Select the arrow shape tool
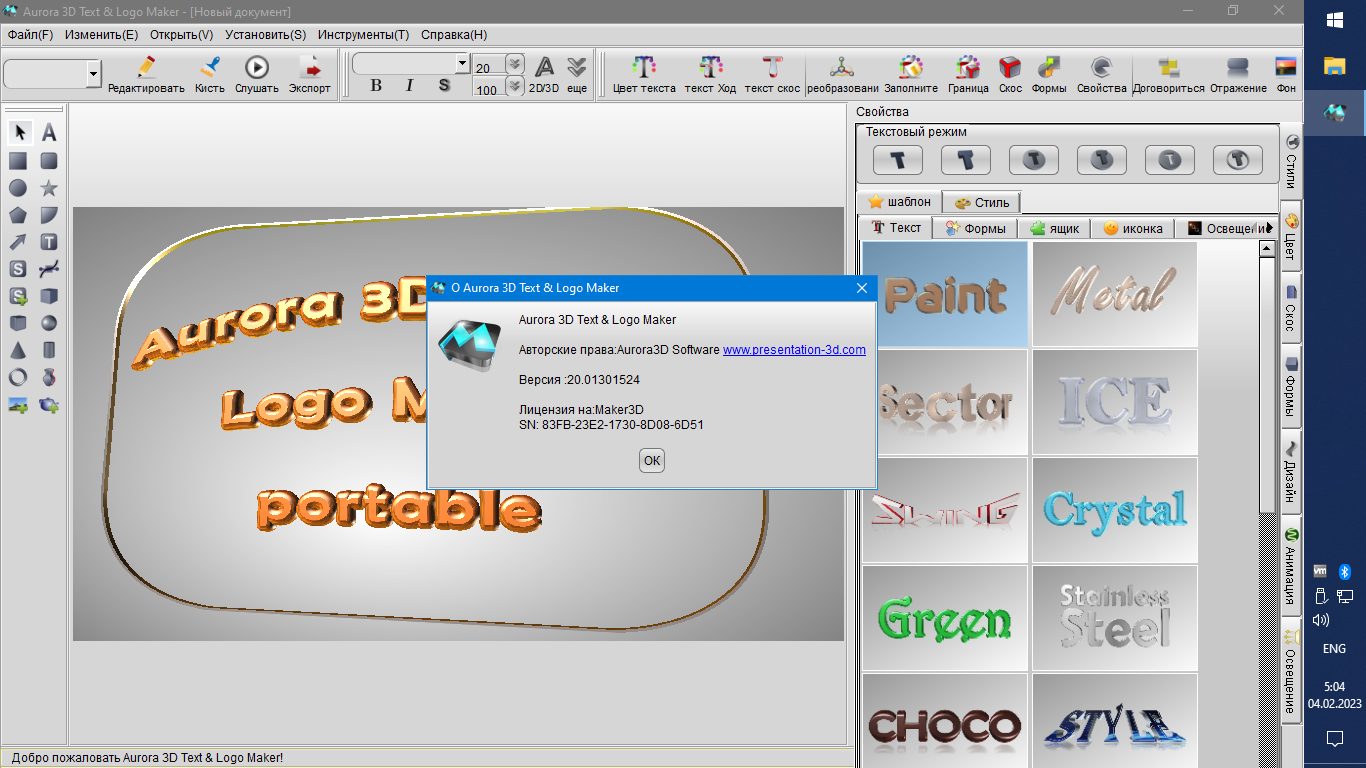1366x768 pixels. (18, 242)
